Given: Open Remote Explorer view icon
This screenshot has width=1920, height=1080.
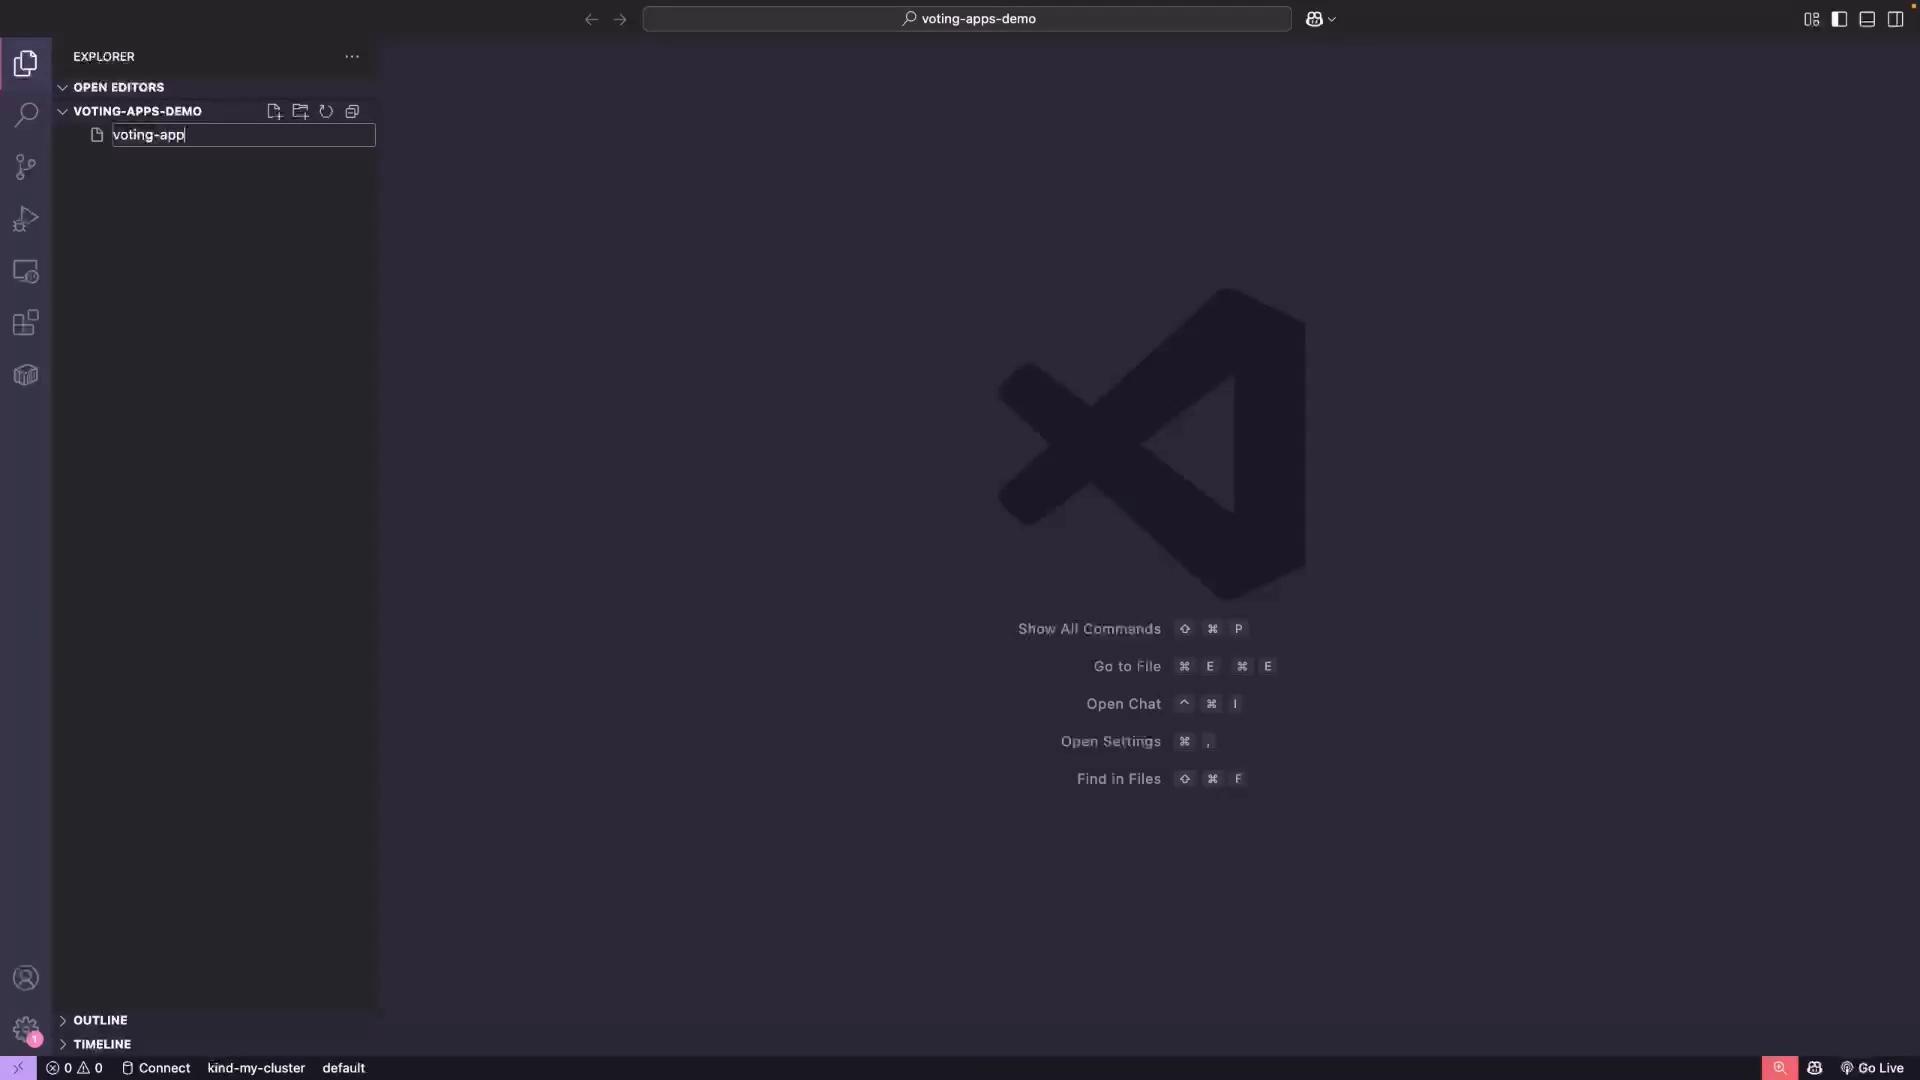Looking at the screenshot, I should click(x=26, y=271).
